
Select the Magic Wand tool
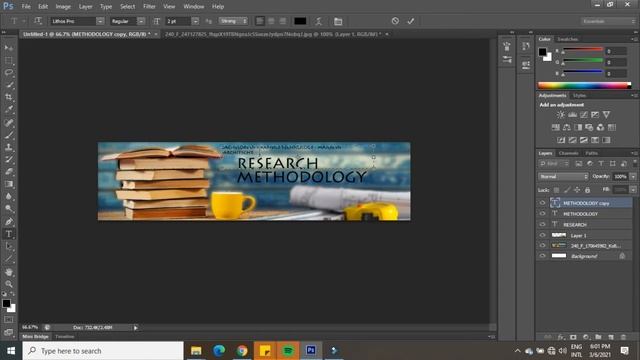[x=9, y=85]
